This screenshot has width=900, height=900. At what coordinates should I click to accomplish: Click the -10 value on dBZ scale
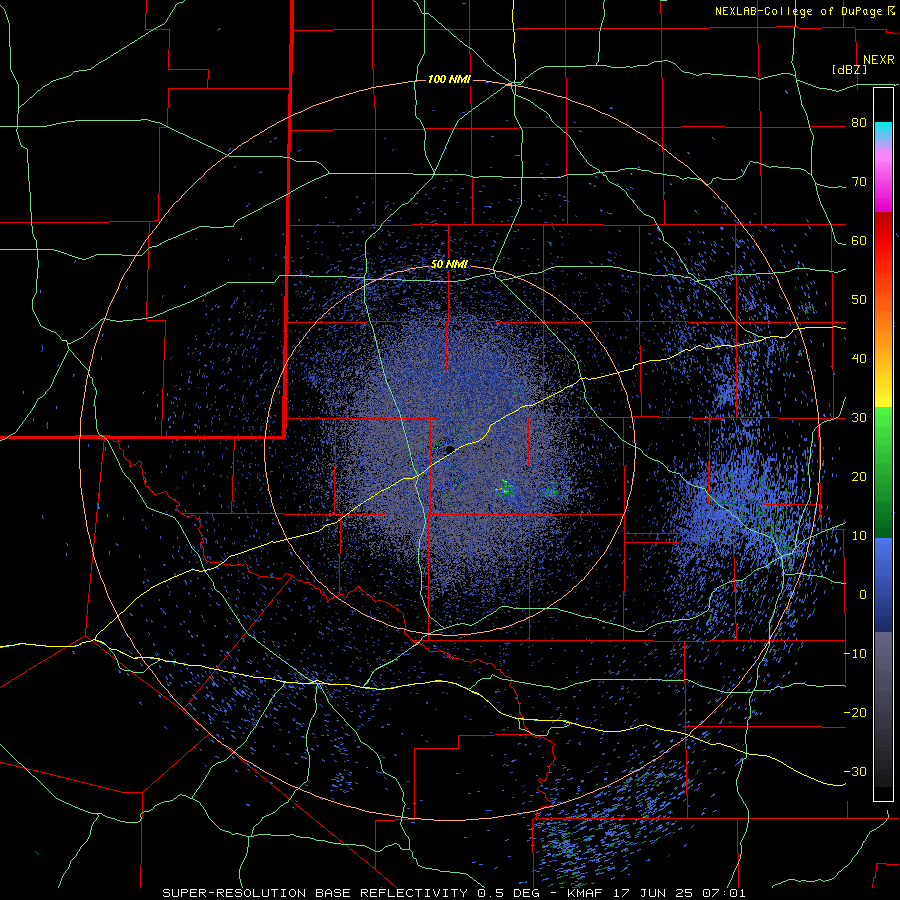coord(855,654)
